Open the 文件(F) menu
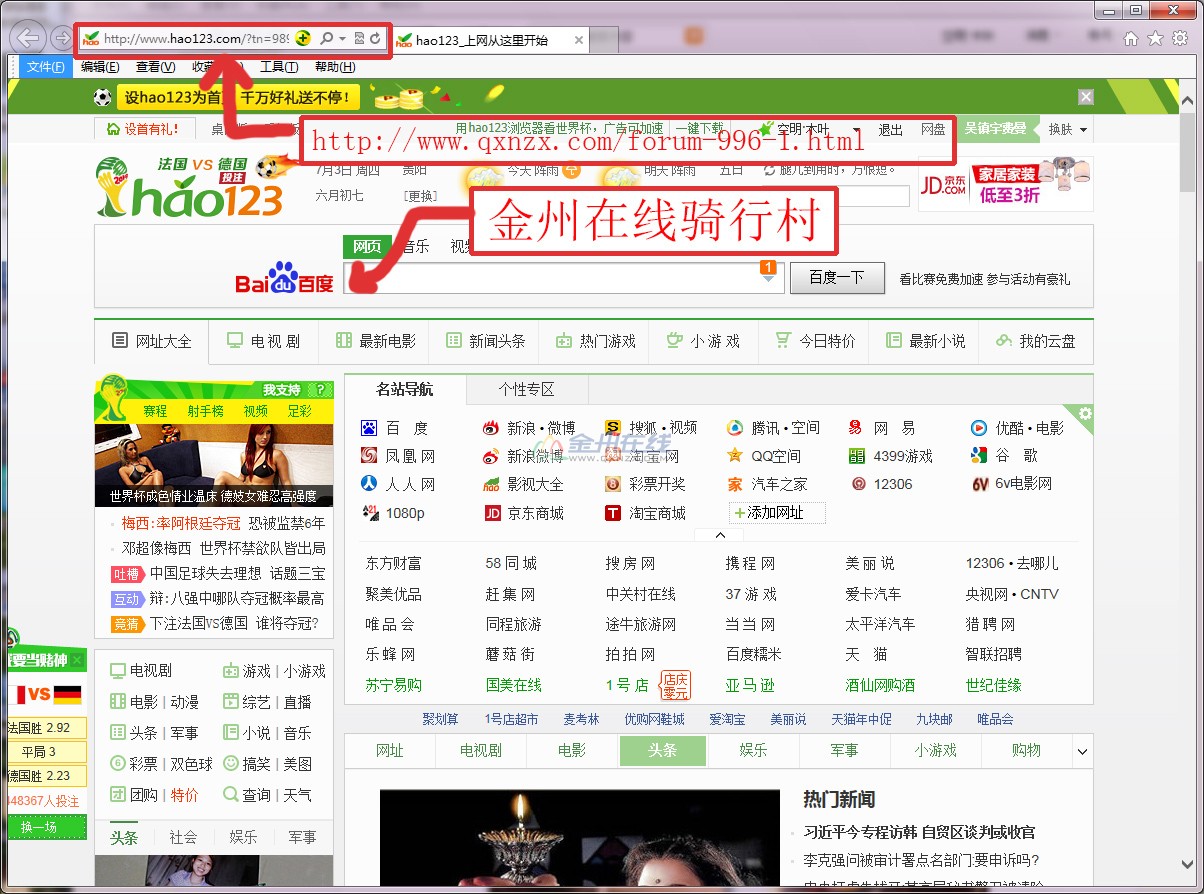The image size is (1204, 894). (x=45, y=67)
